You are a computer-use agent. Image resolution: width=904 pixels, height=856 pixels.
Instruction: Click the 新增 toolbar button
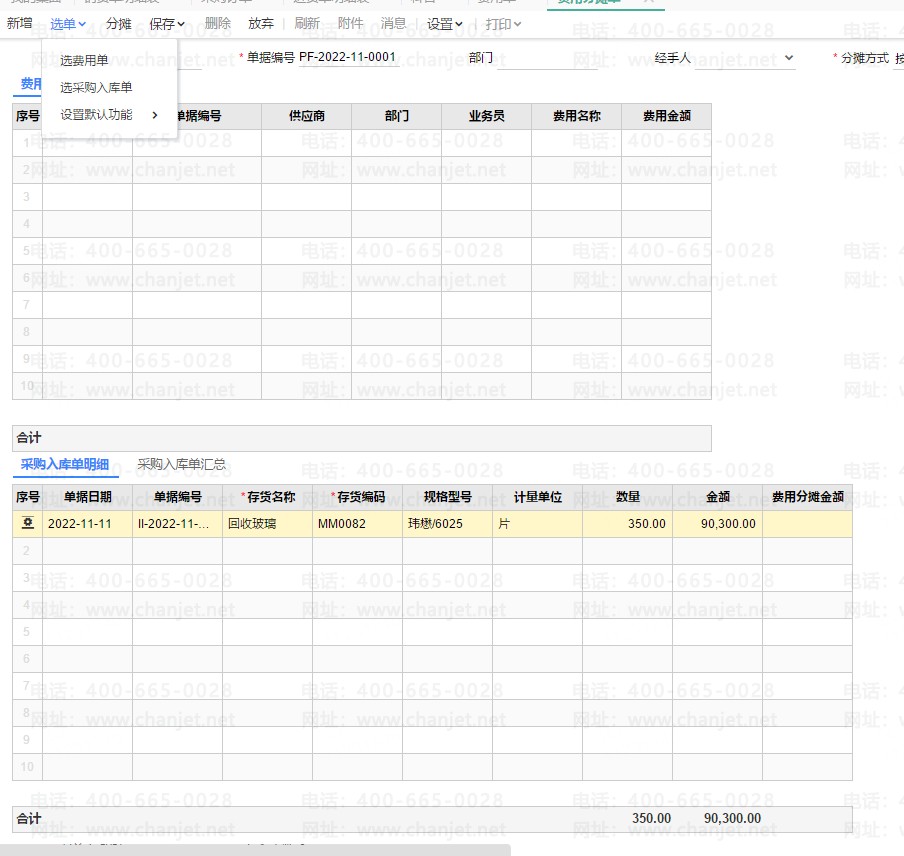point(19,24)
